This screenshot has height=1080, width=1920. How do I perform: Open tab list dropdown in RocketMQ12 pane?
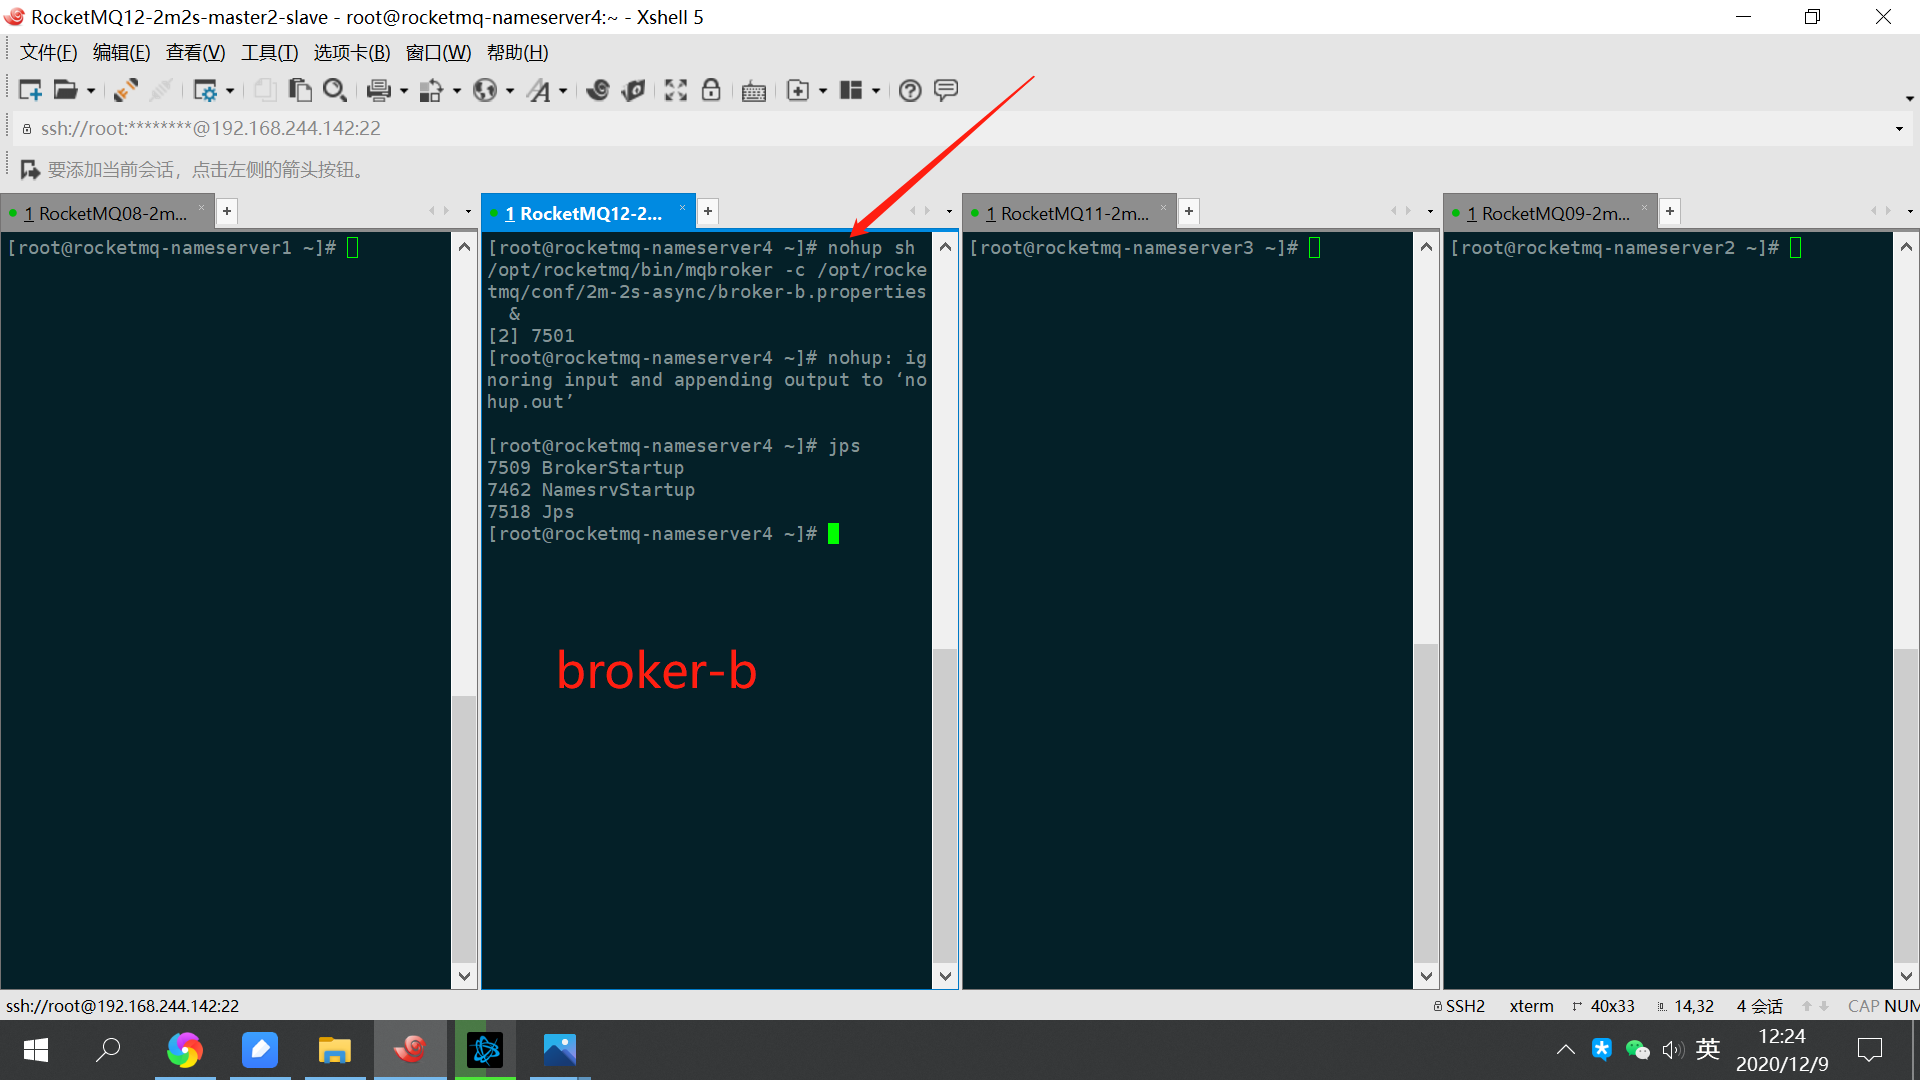click(949, 211)
